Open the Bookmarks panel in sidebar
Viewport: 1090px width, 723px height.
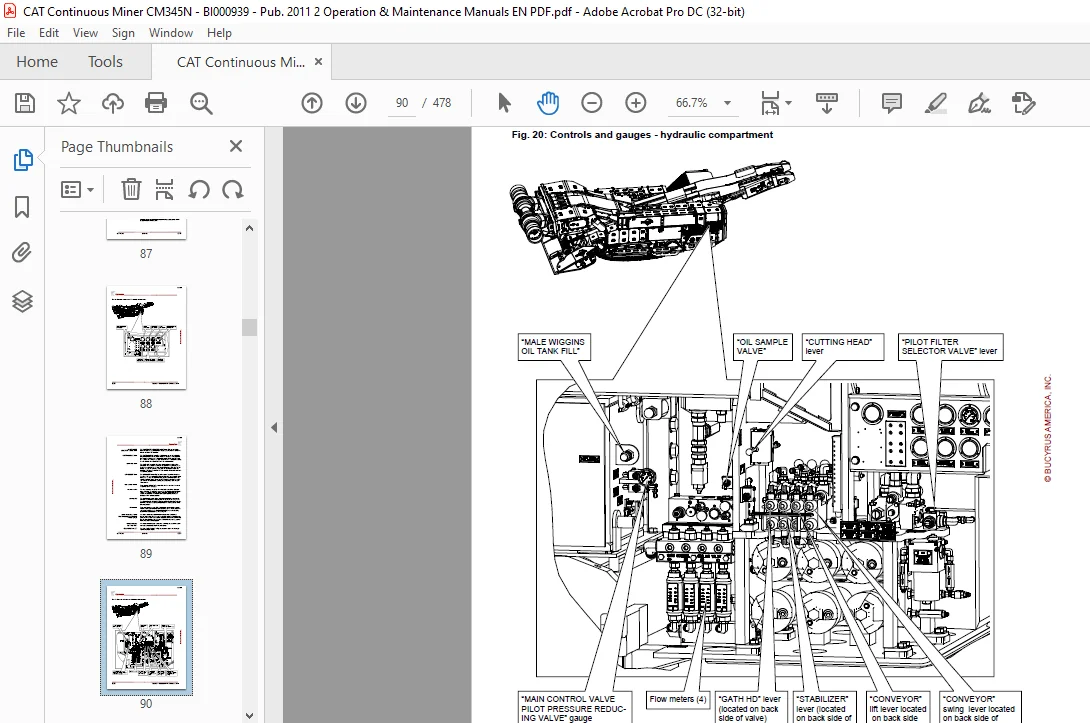22,206
